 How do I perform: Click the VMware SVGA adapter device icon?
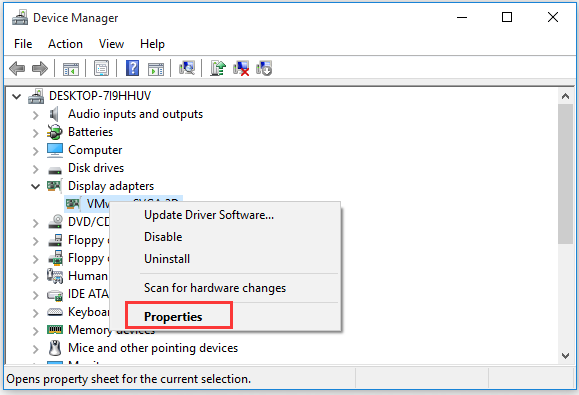(73, 204)
